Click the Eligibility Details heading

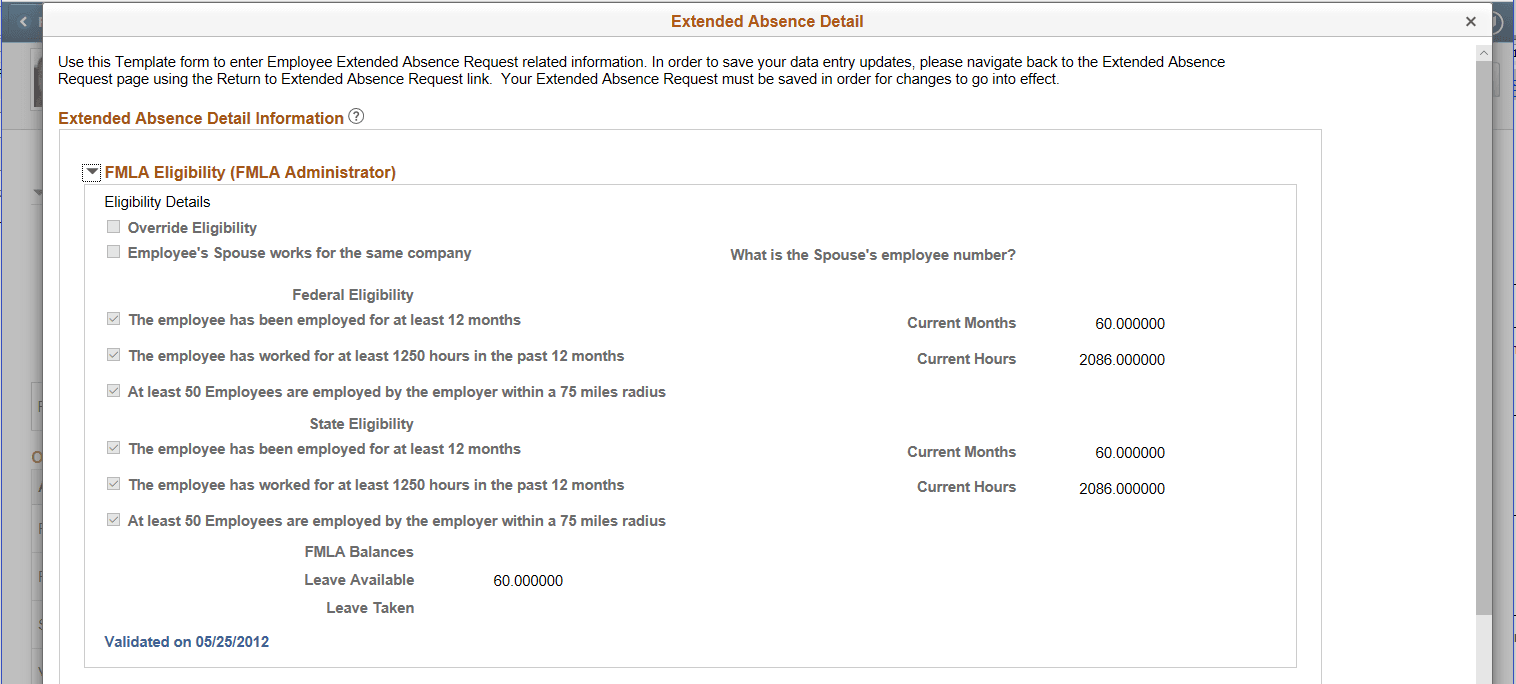156,201
